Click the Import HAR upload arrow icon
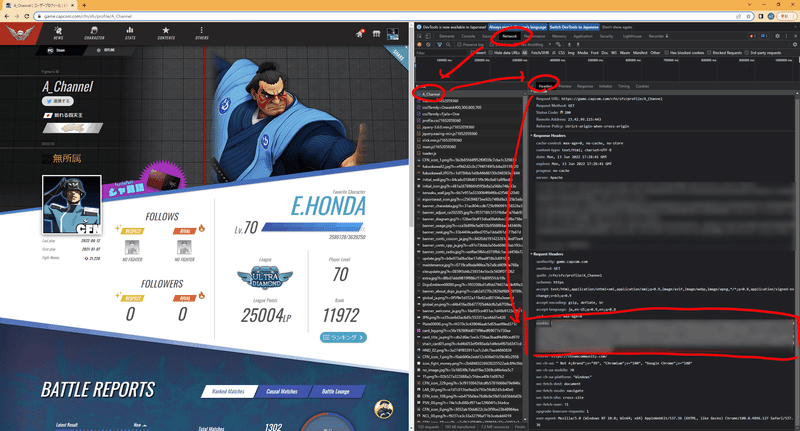Viewport: 800px width, 431px height. [x=569, y=44]
